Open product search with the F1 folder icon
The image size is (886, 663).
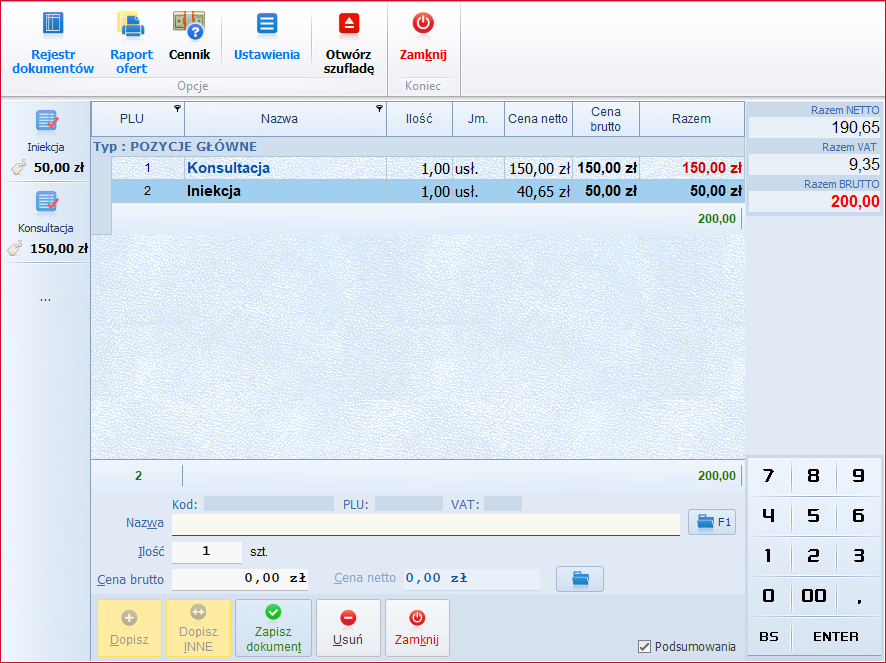711,523
